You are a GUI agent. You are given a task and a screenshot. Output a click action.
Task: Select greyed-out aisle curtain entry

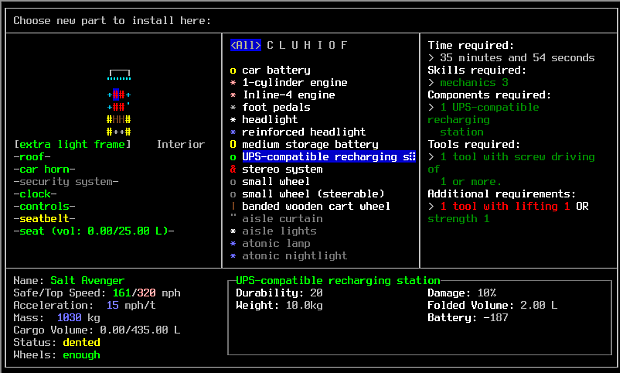point(282,219)
